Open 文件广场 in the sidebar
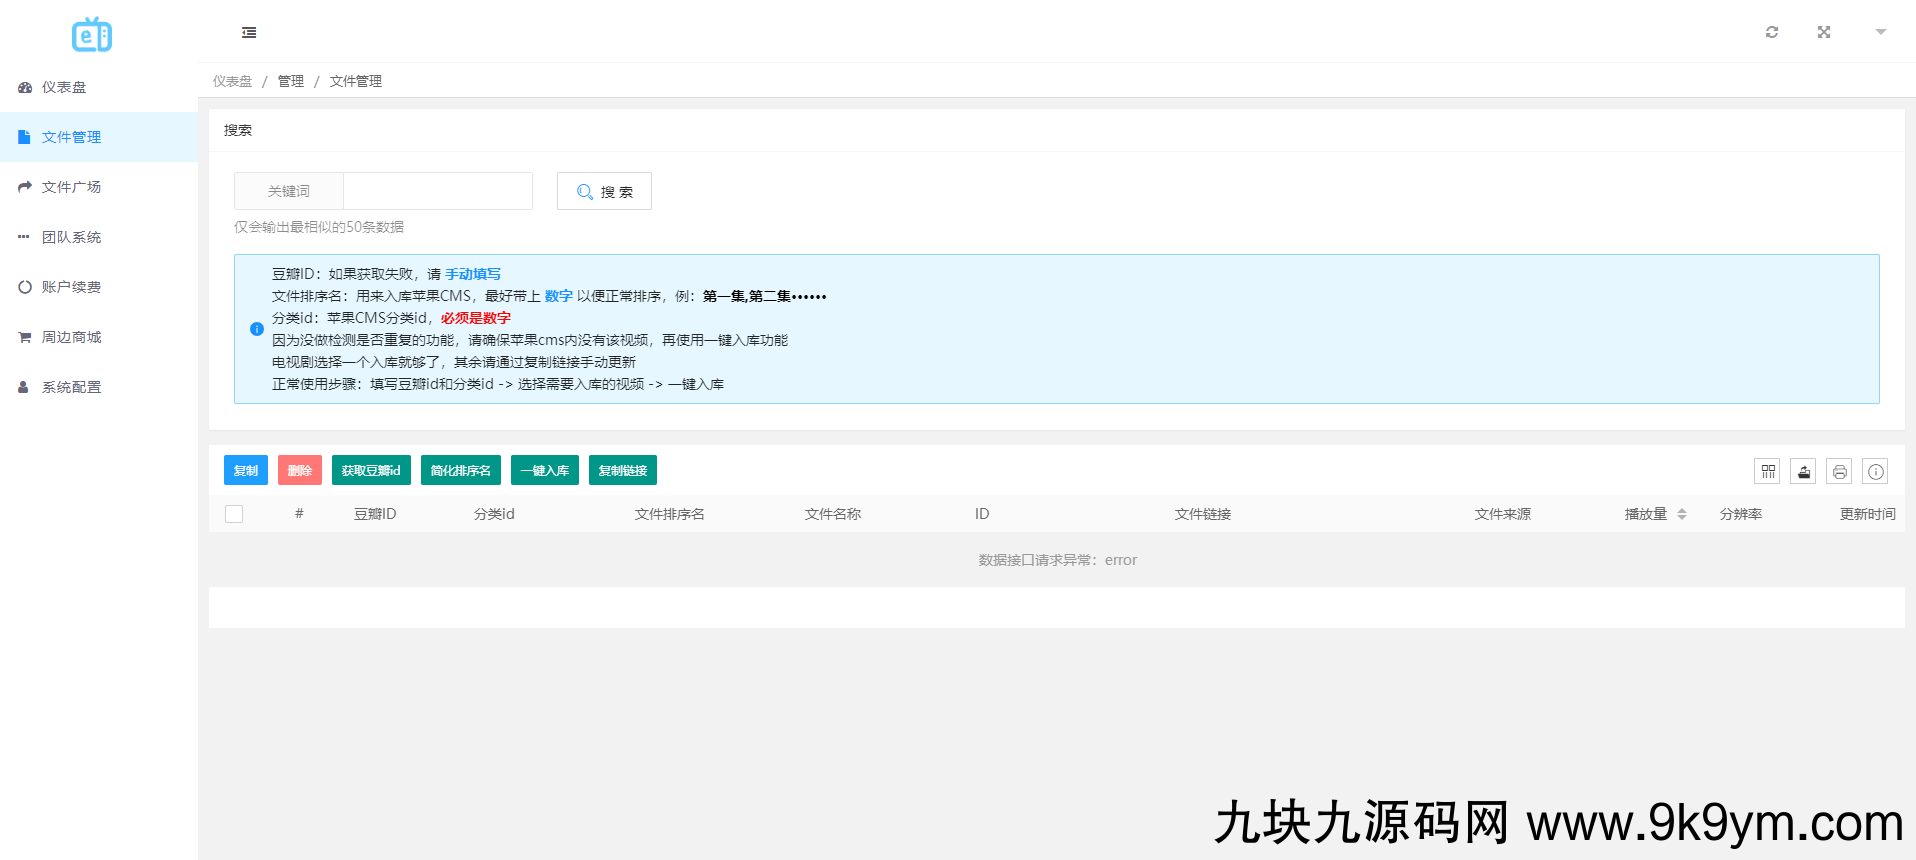Screen dimensions: 1916x860 tap(99, 187)
